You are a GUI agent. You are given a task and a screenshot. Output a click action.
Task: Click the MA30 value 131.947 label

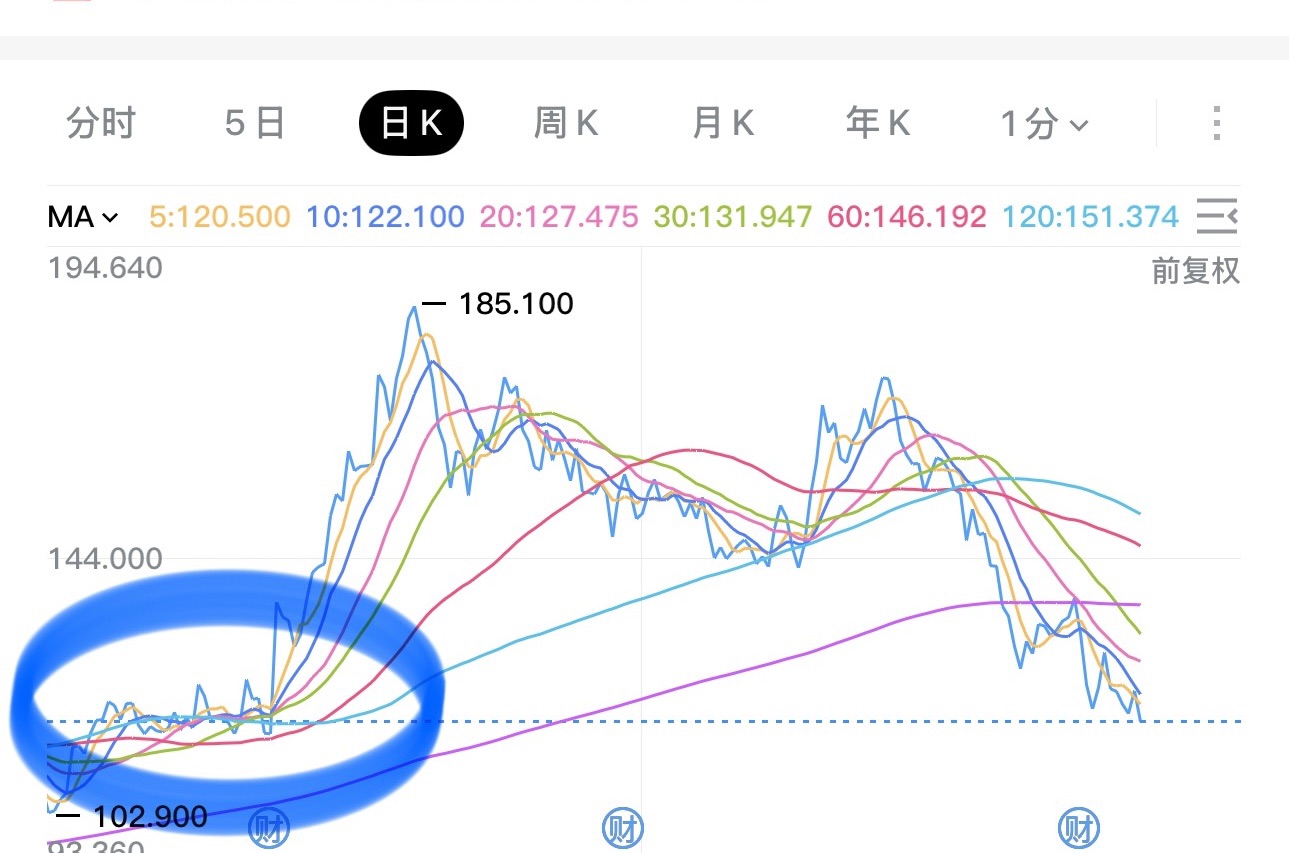tap(732, 216)
